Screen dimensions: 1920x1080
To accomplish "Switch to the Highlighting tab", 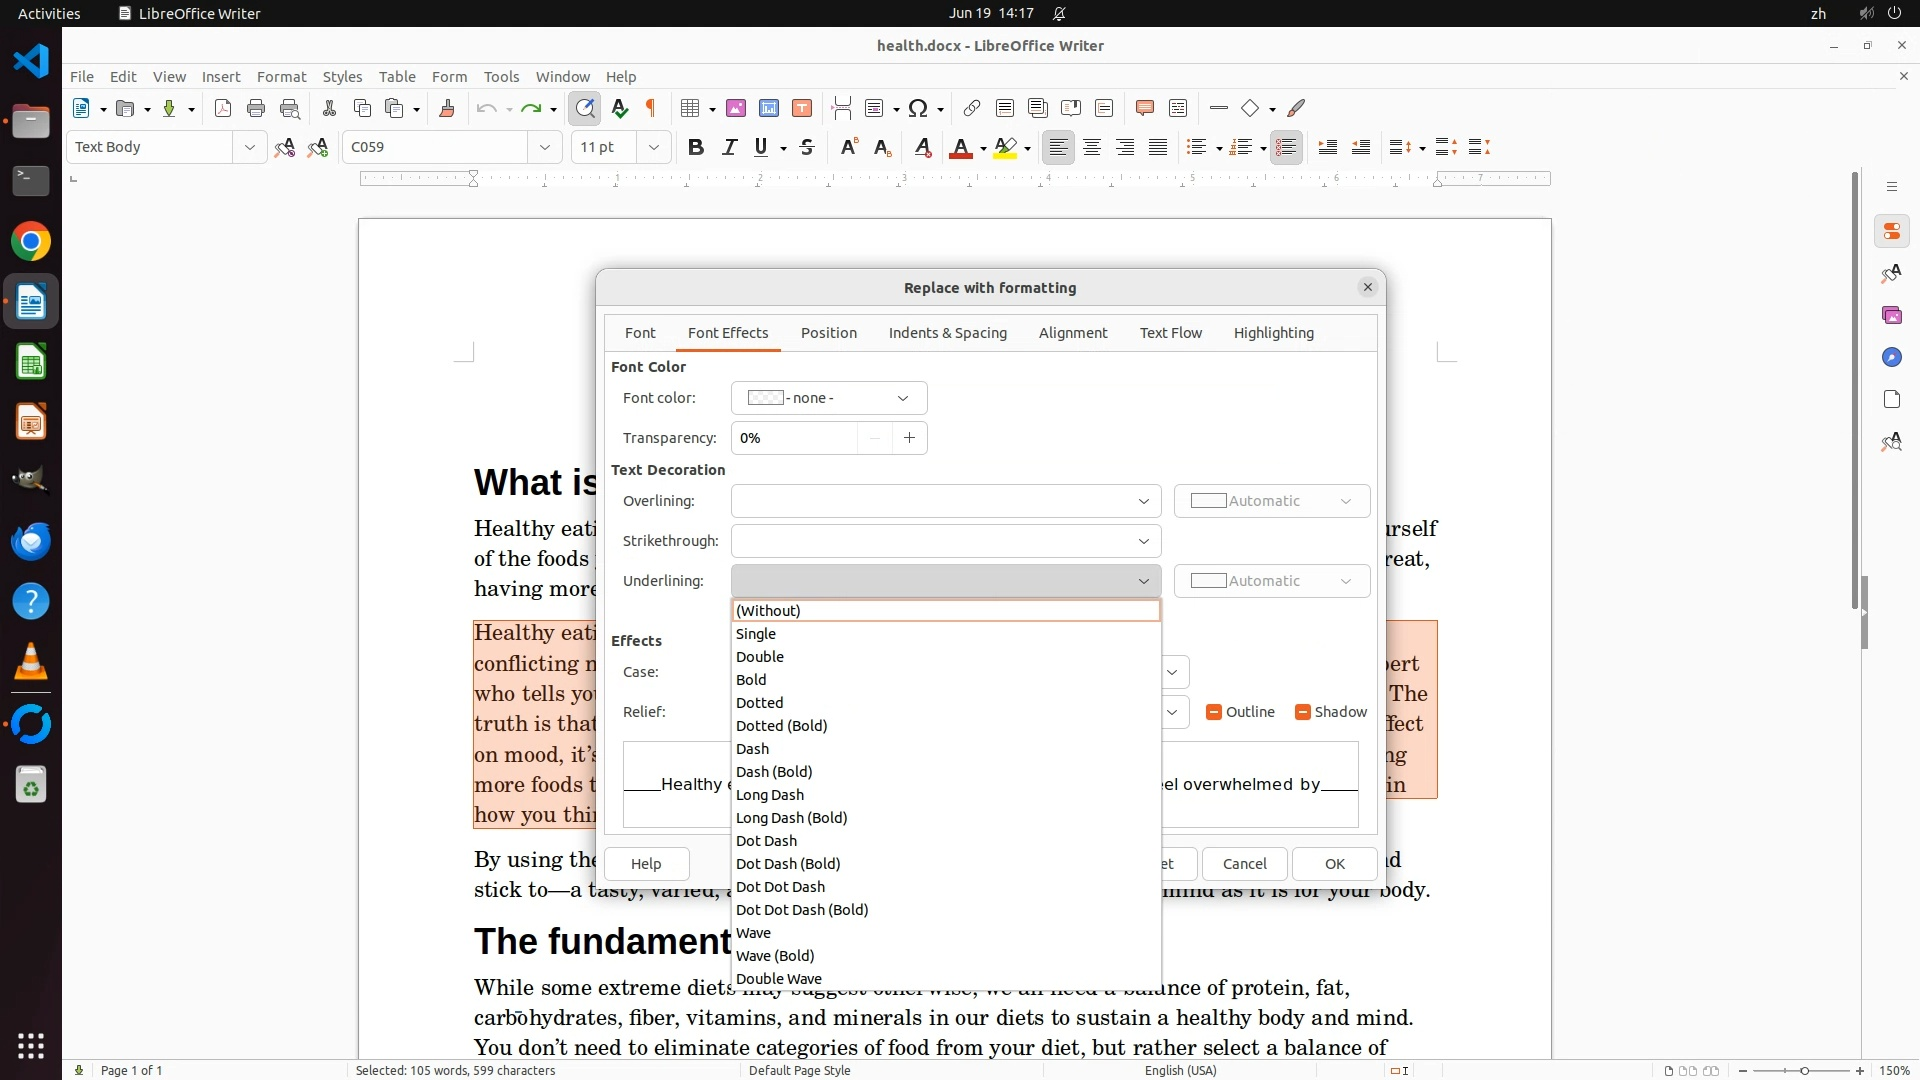I will point(1273,333).
